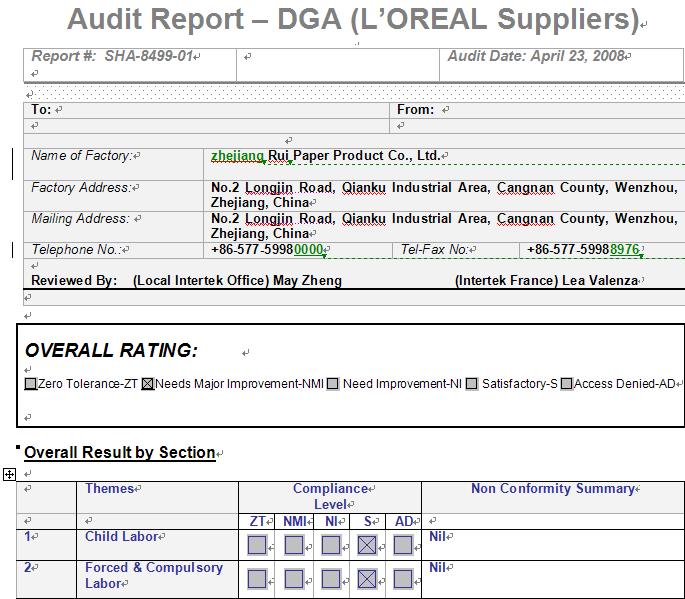Click (Local Intertek Office) May Zheng text

coord(237,280)
